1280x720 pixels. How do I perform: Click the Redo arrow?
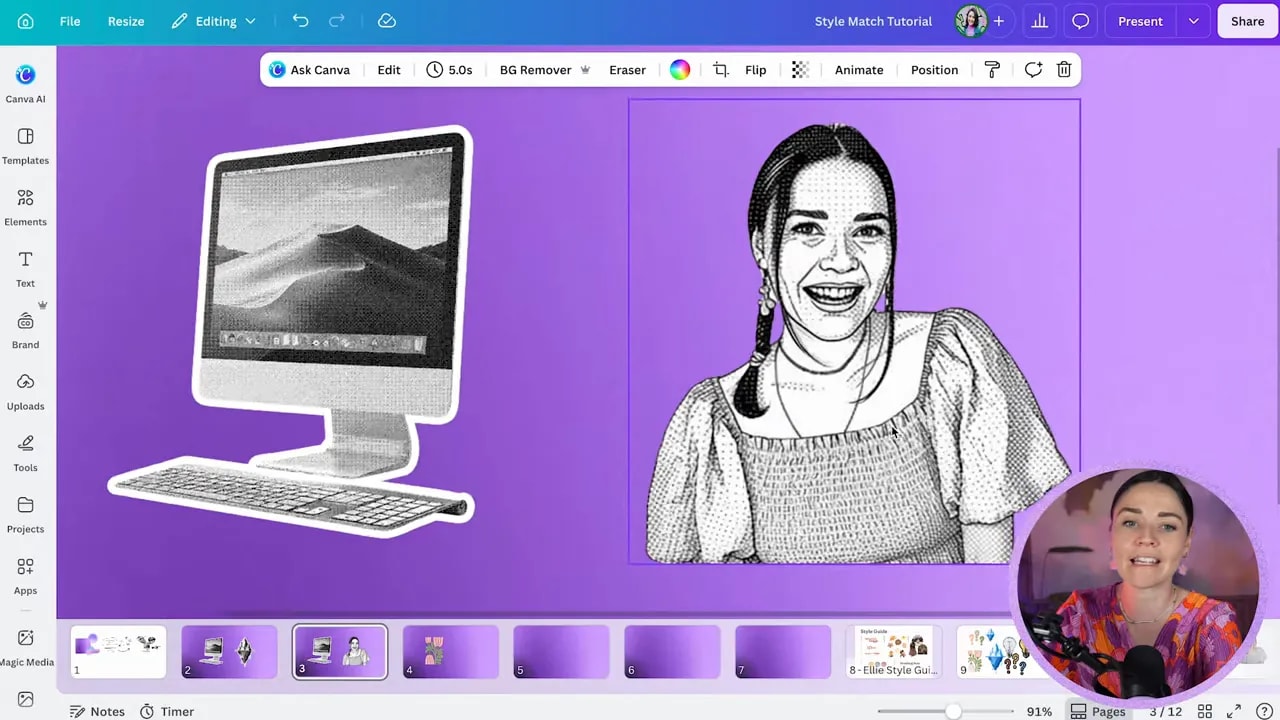tap(337, 21)
